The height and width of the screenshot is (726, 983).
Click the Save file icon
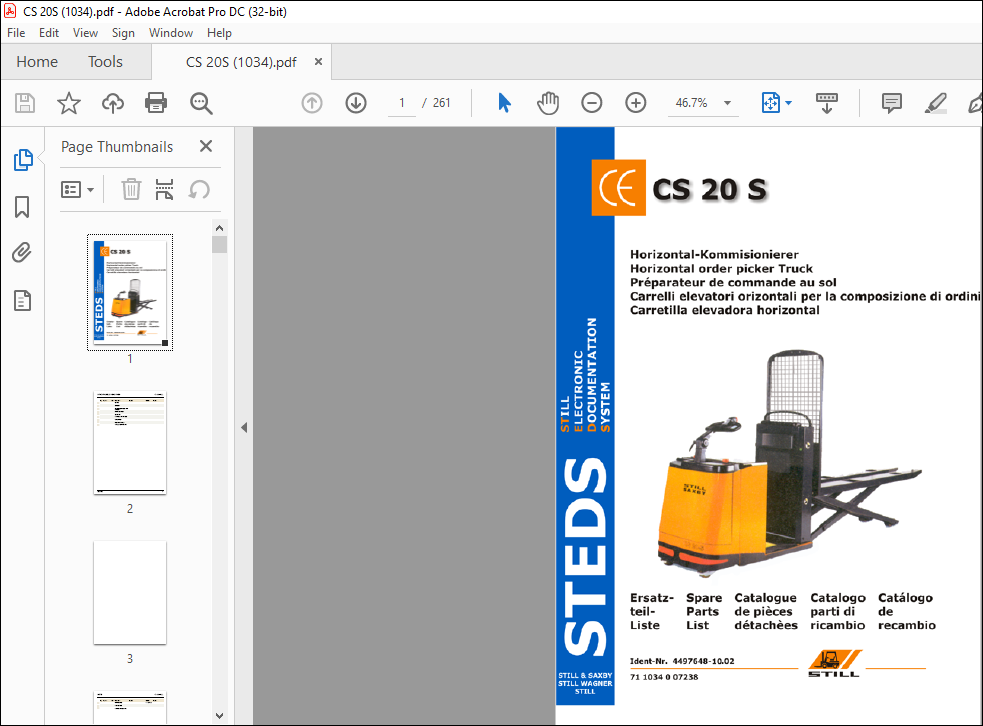coord(25,103)
